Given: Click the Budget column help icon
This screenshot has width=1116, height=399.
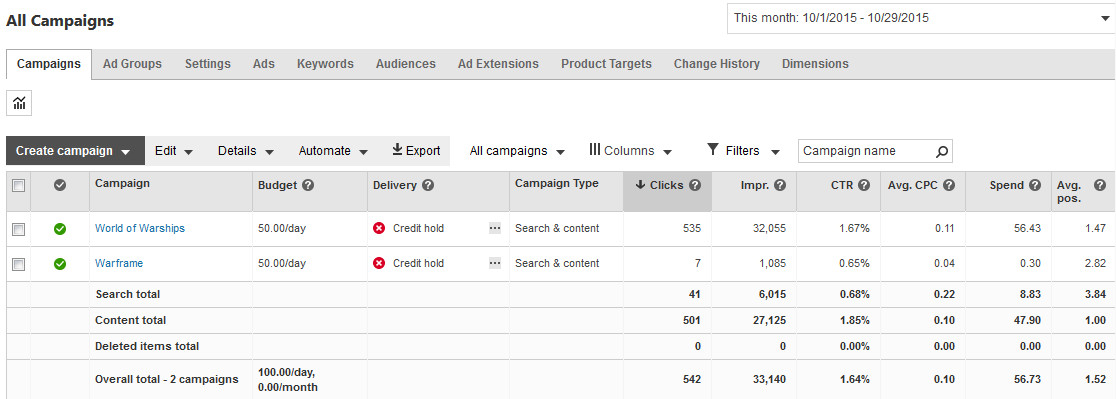Looking at the screenshot, I should point(308,185).
